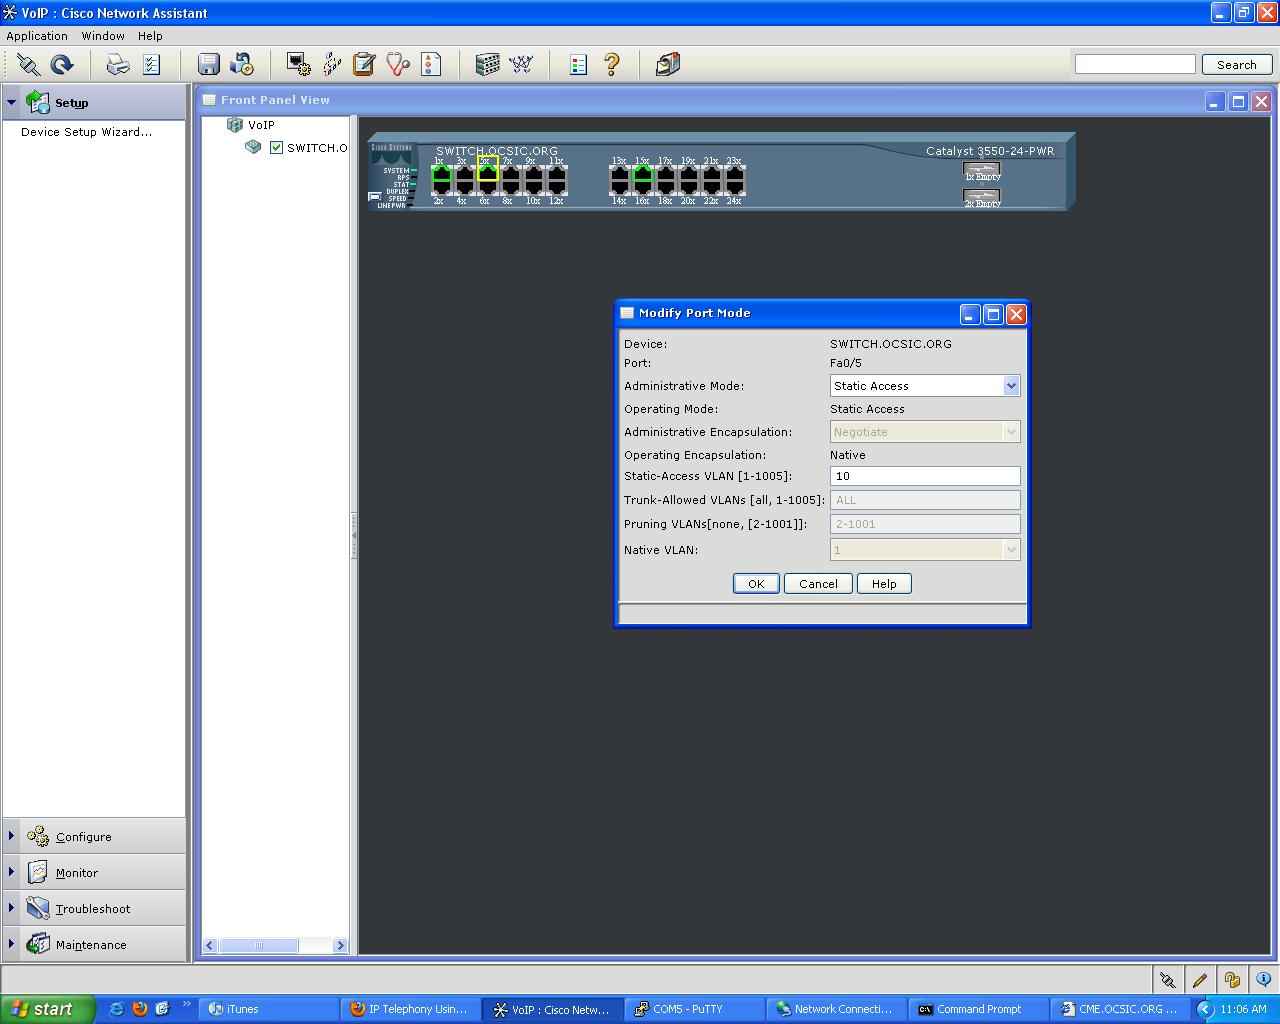Toggle the SWITCH.O device checkbox

pos(277,148)
